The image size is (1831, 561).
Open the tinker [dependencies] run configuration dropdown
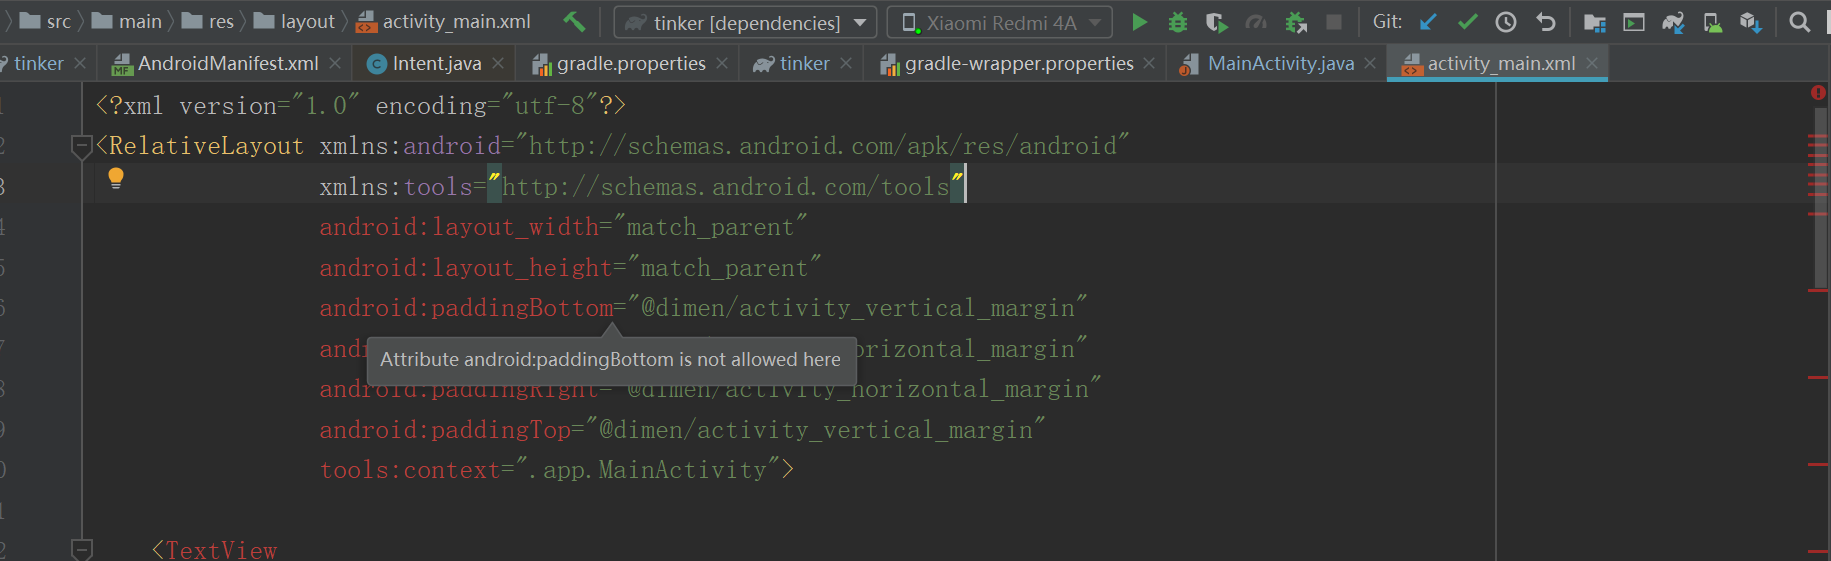tap(745, 22)
